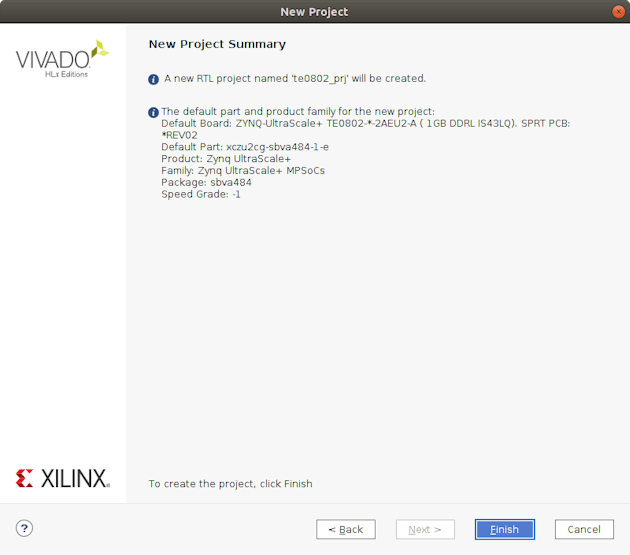Cancel the New Project wizard
630x555 pixels.
pyautogui.click(x=584, y=529)
